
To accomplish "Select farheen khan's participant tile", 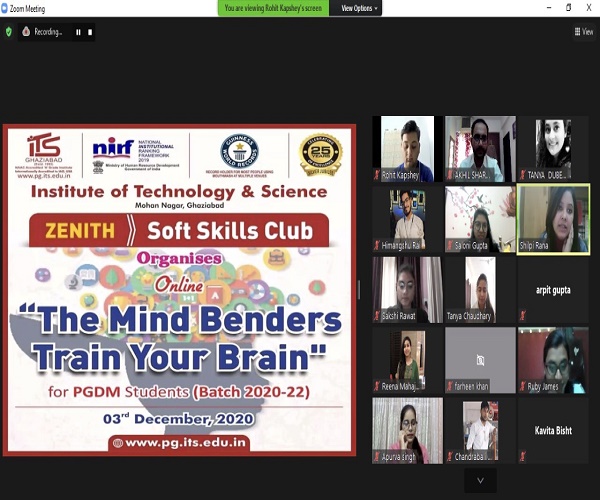I will pos(480,360).
